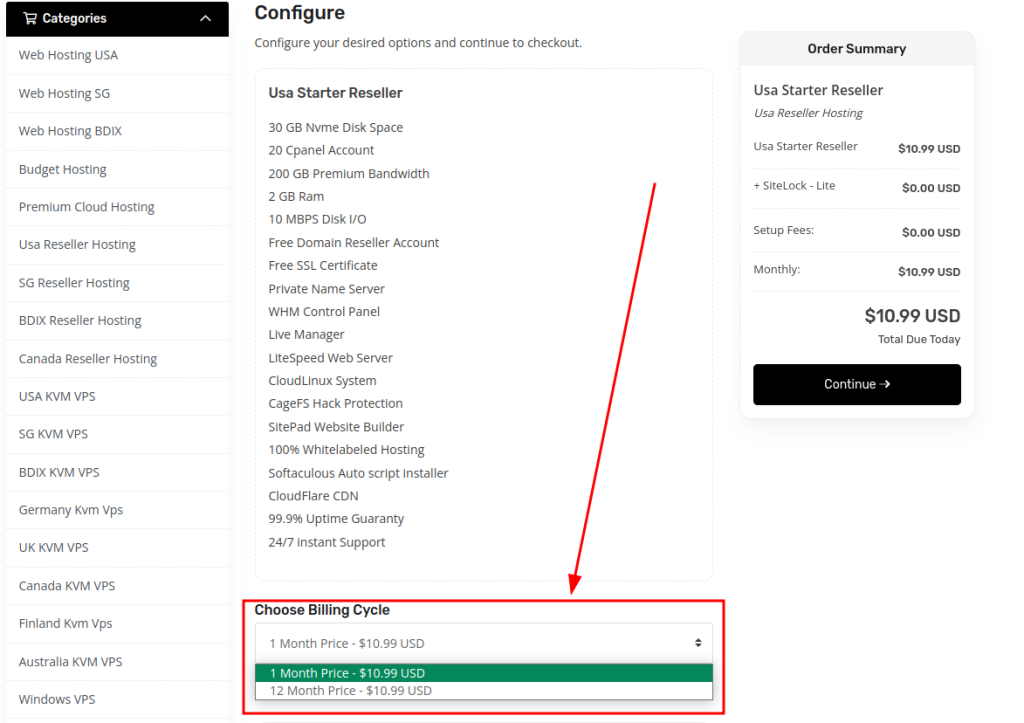Open USA KVM VPS category
Screen dimensions: 1024x723
[57, 397]
